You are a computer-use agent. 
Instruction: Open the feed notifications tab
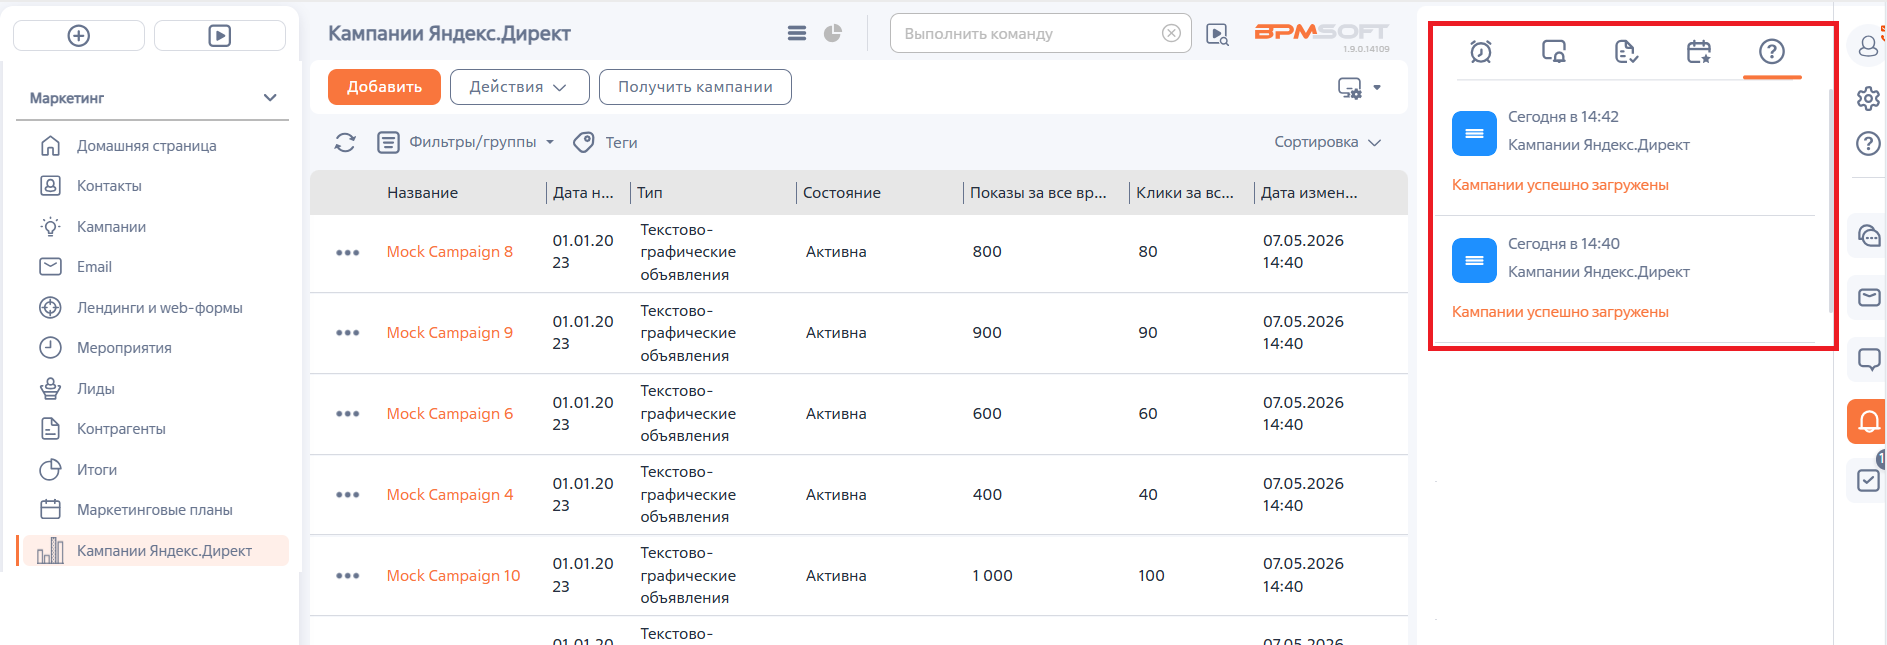pos(1554,52)
